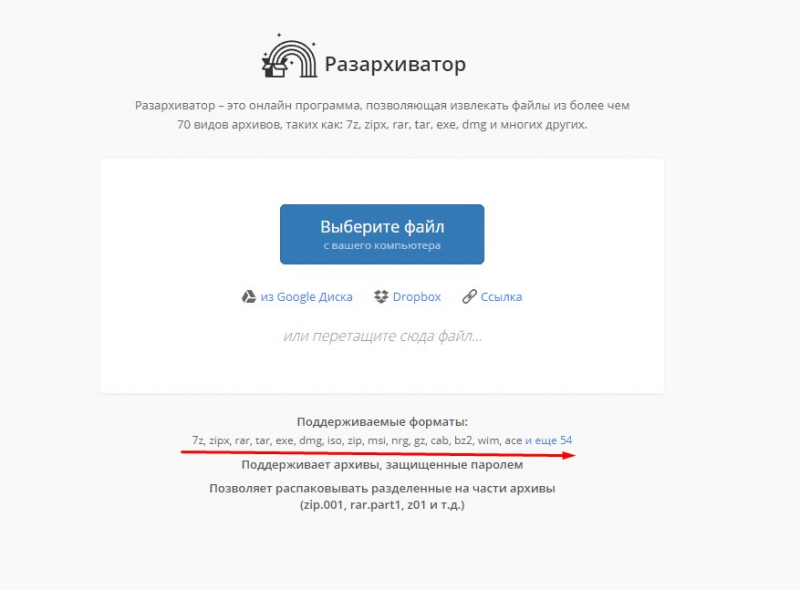Viewport: 800px width, 590px height.
Task: Click the с вашего компьютера button subtitle
Action: click(x=382, y=245)
